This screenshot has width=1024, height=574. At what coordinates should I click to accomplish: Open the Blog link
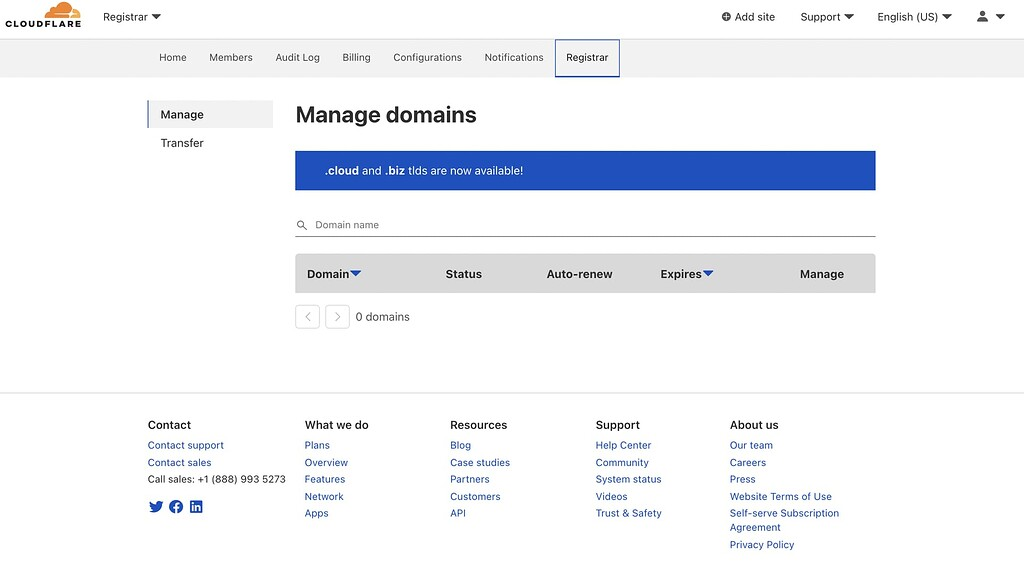coord(460,445)
